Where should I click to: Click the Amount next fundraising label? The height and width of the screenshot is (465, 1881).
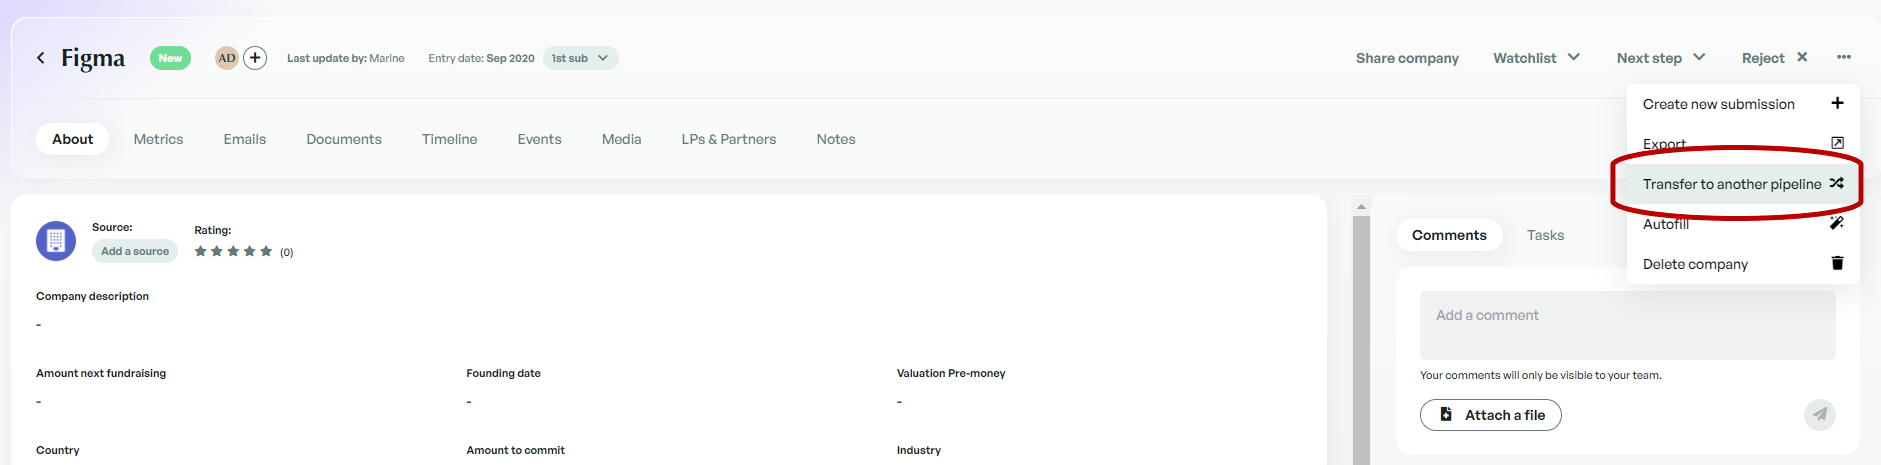[x=101, y=373]
